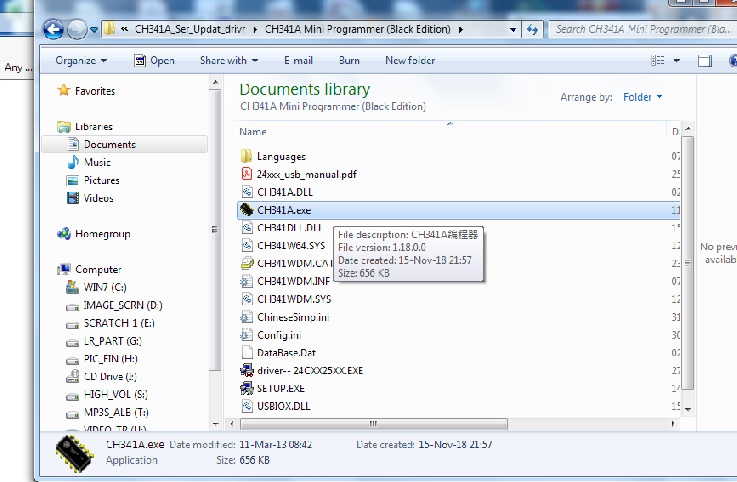
Task: Click the file list vertical scrollbar
Action: click(687, 263)
